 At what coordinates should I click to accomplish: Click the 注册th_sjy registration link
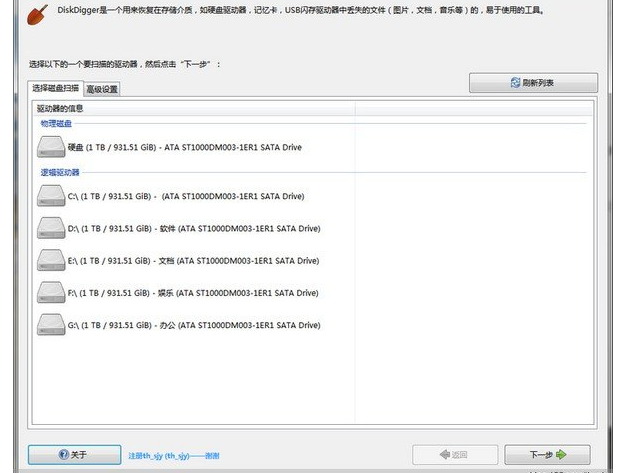[x=174, y=455]
